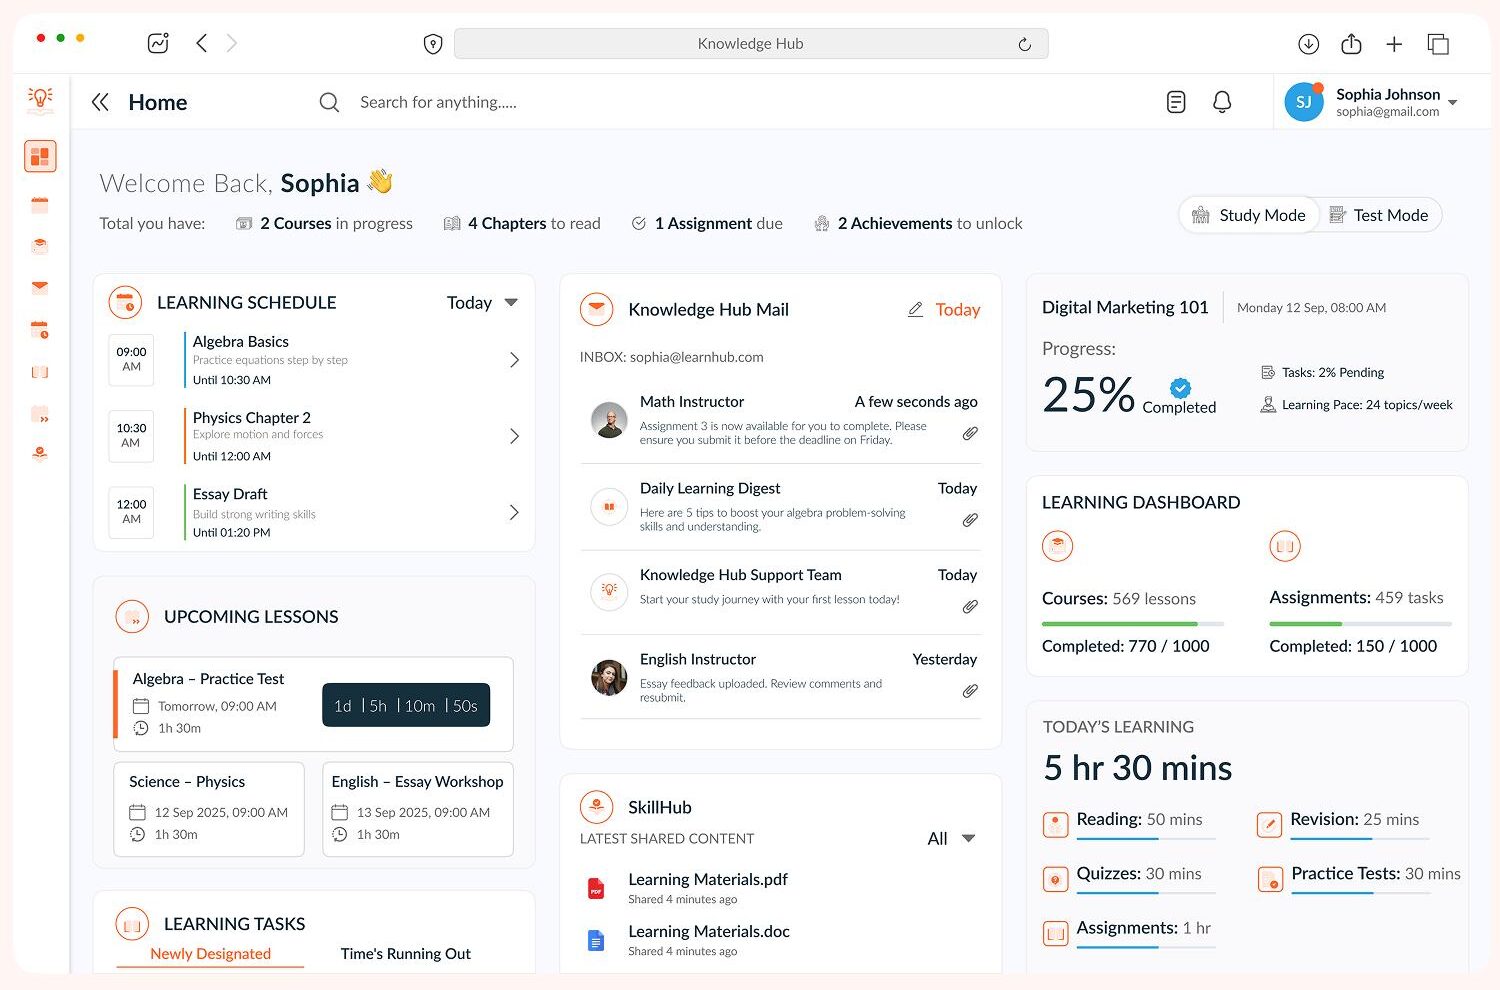Collapse sidebar with double chevron icon
Viewport: 1500px width, 990px height.
tap(100, 102)
